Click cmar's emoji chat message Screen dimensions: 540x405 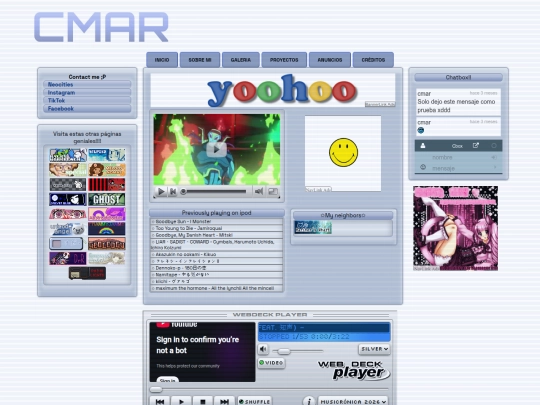click(458, 127)
